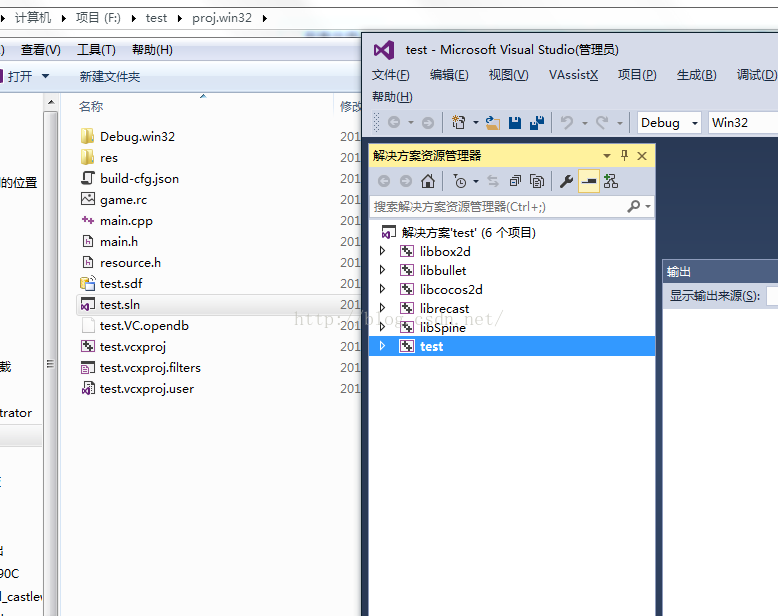The width and height of the screenshot is (778, 616).
Task: Open the 视图(V) menu in Visual Studio
Action: [x=508, y=75]
